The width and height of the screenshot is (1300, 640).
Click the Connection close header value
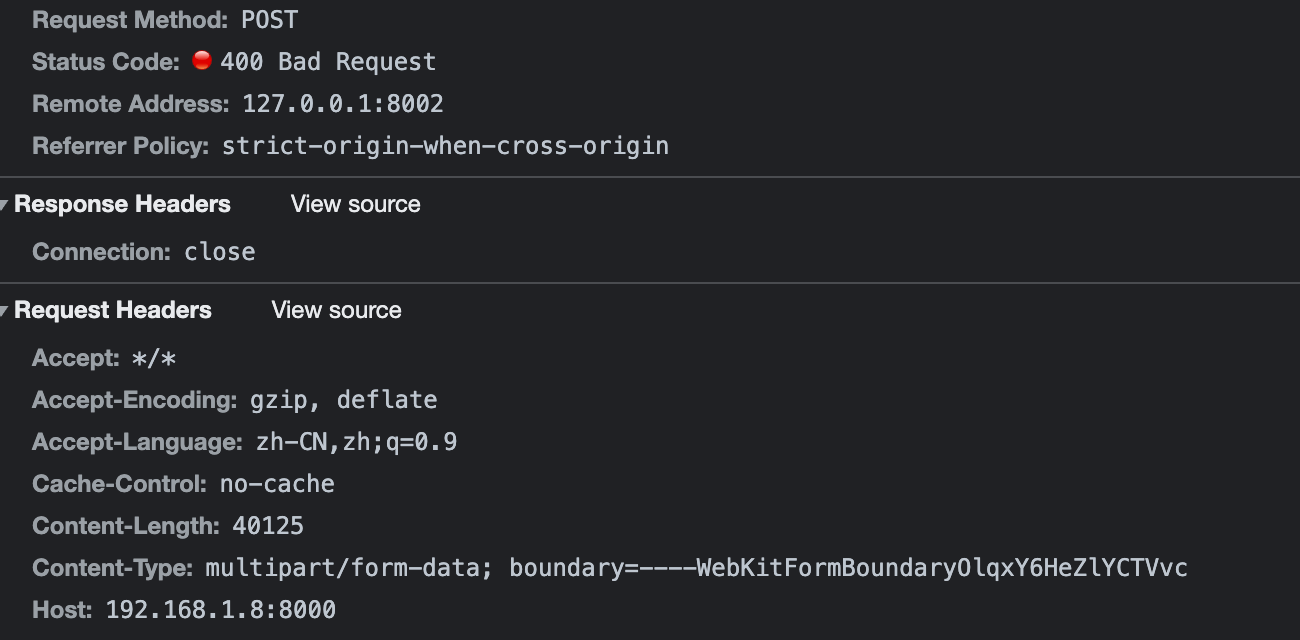pos(219,251)
